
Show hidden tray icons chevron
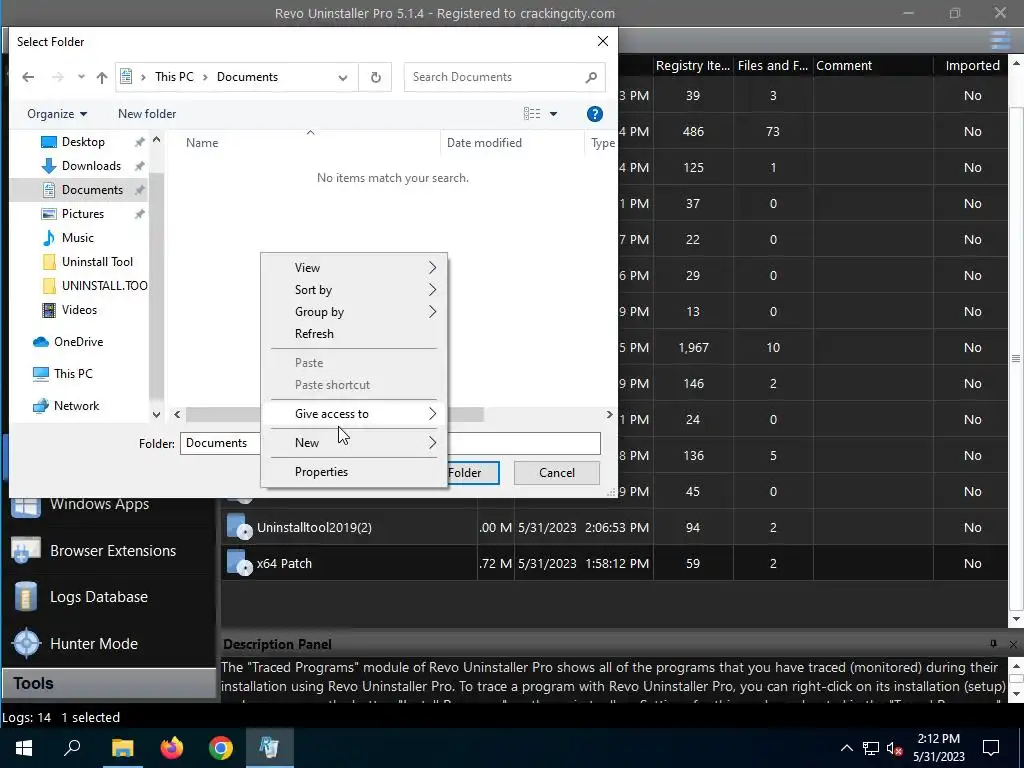click(846, 748)
